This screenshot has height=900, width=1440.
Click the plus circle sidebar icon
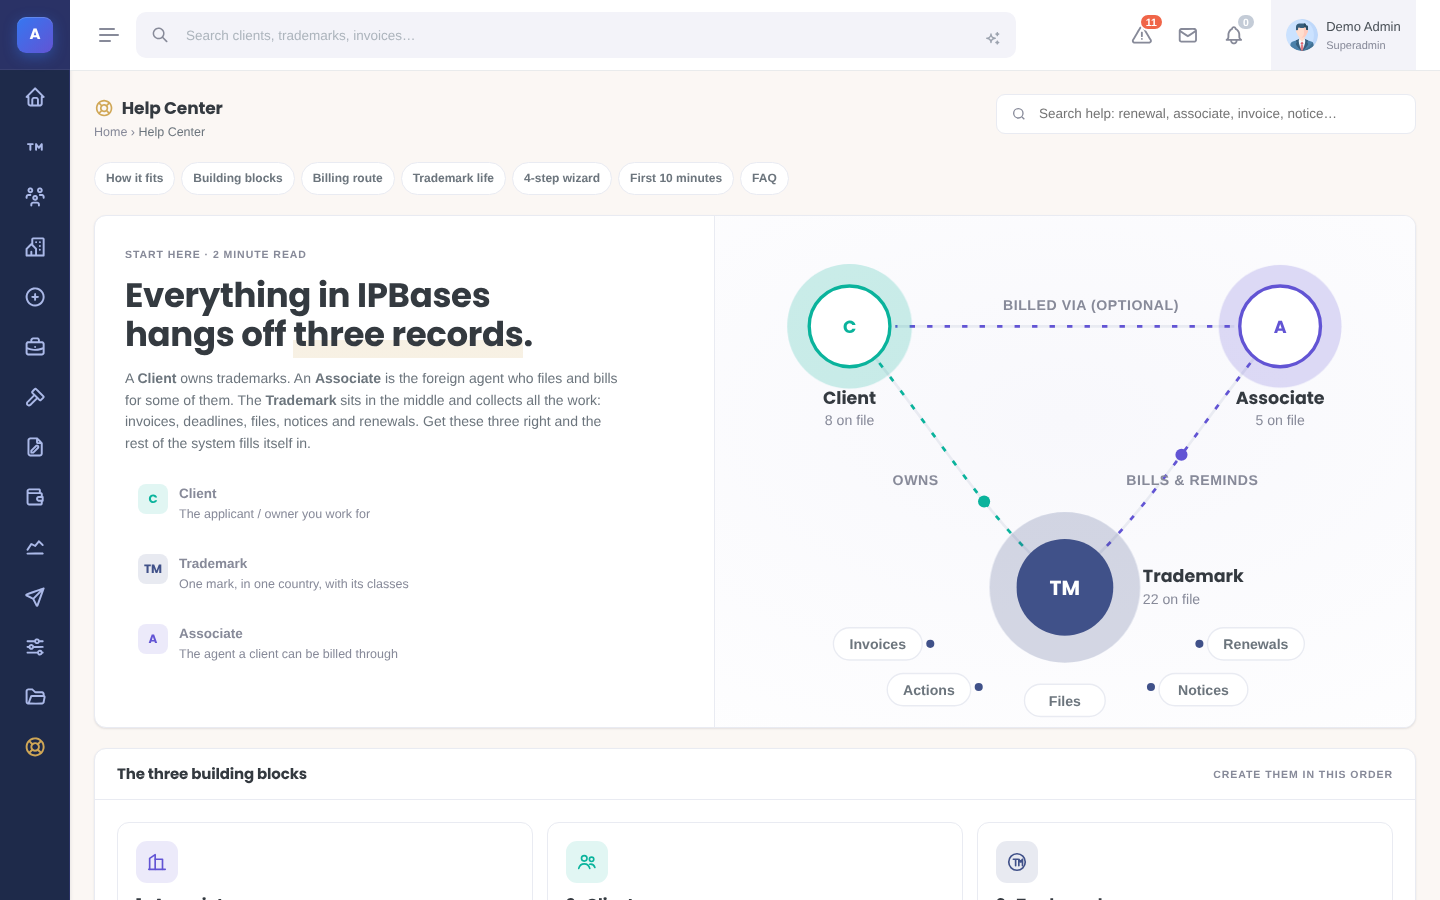click(35, 297)
